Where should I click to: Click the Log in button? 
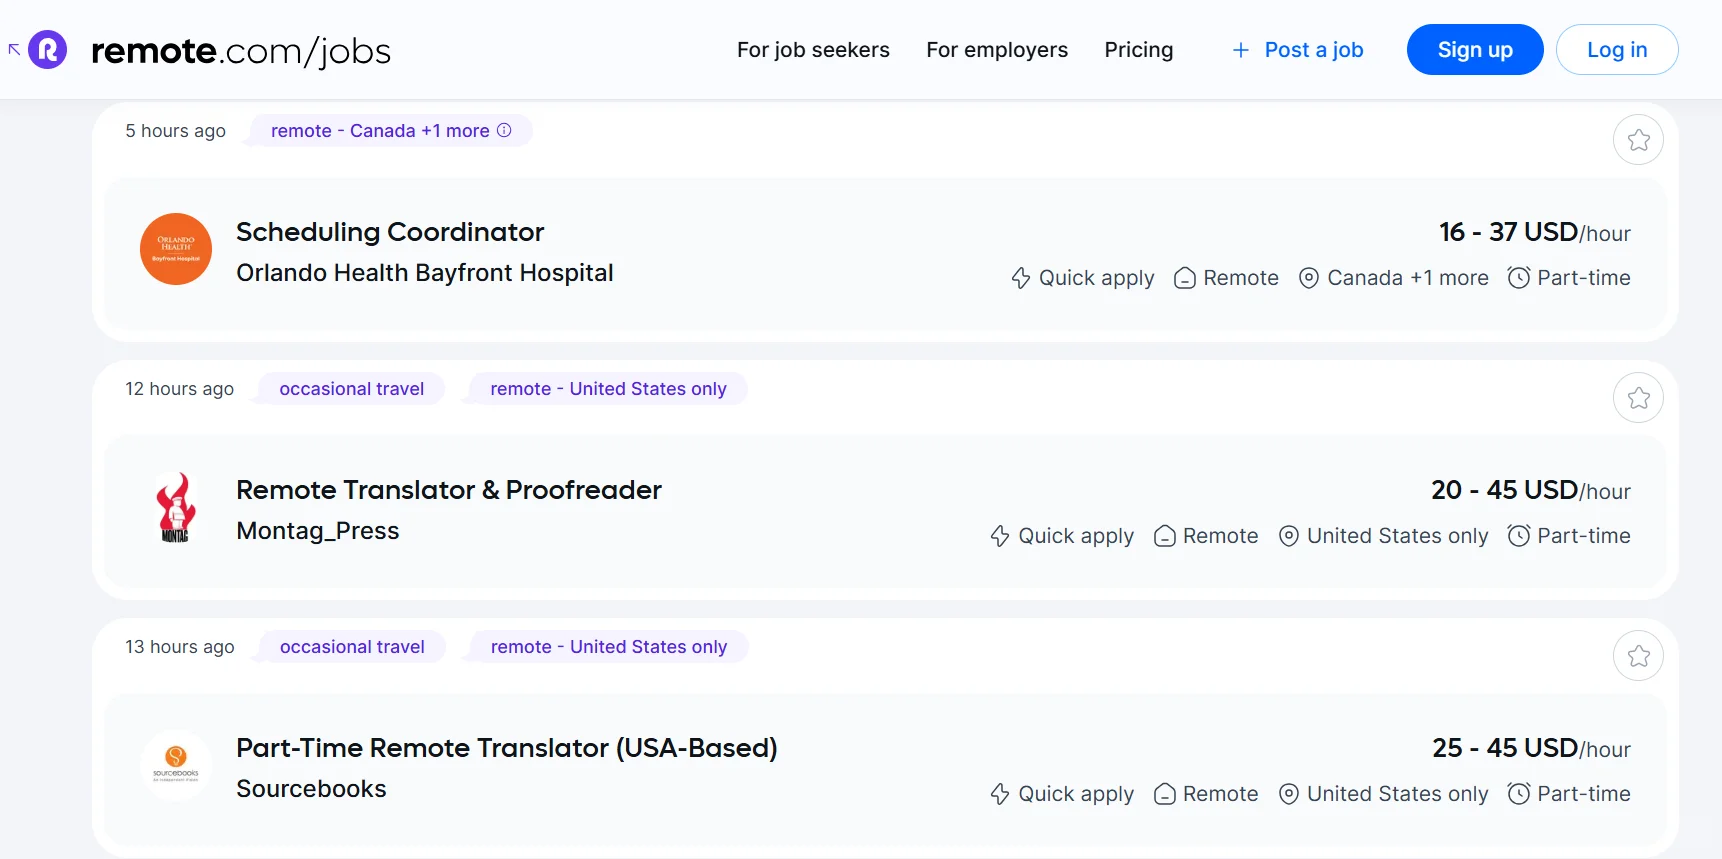[x=1617, y=50]
